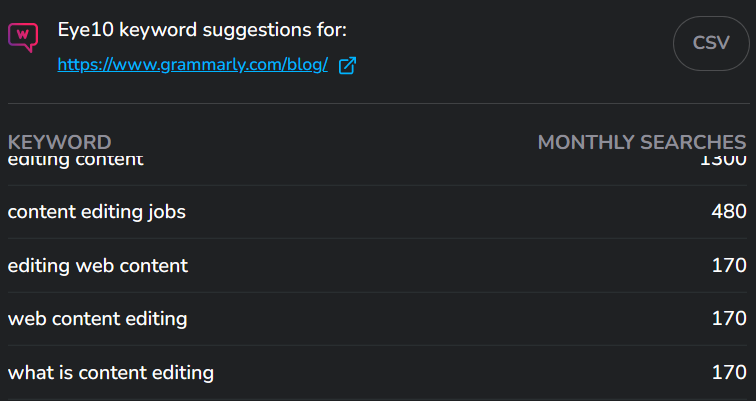Select the 'what is content editing' keyword
Viewport: 756px width, 401px height.
click(x=110, y=373)
